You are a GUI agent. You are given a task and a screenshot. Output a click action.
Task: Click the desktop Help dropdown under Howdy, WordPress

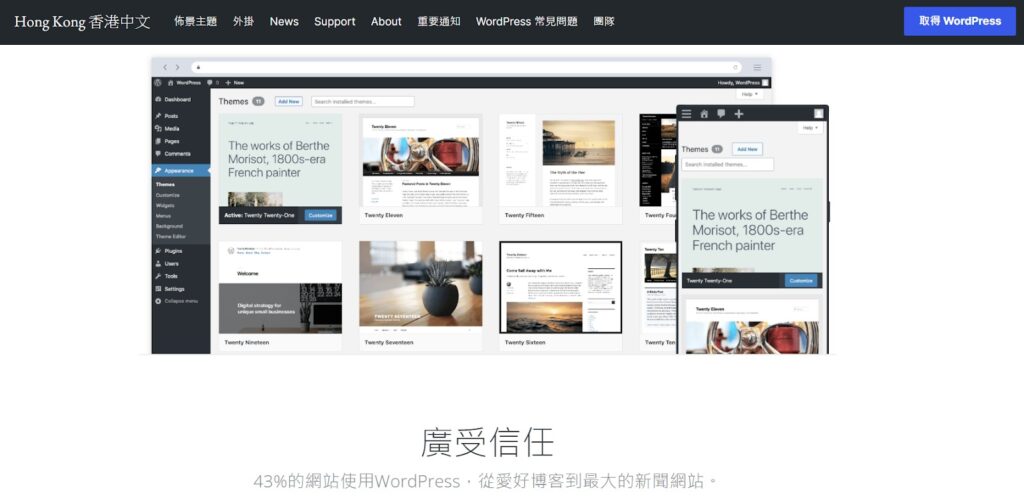[750, 94]
